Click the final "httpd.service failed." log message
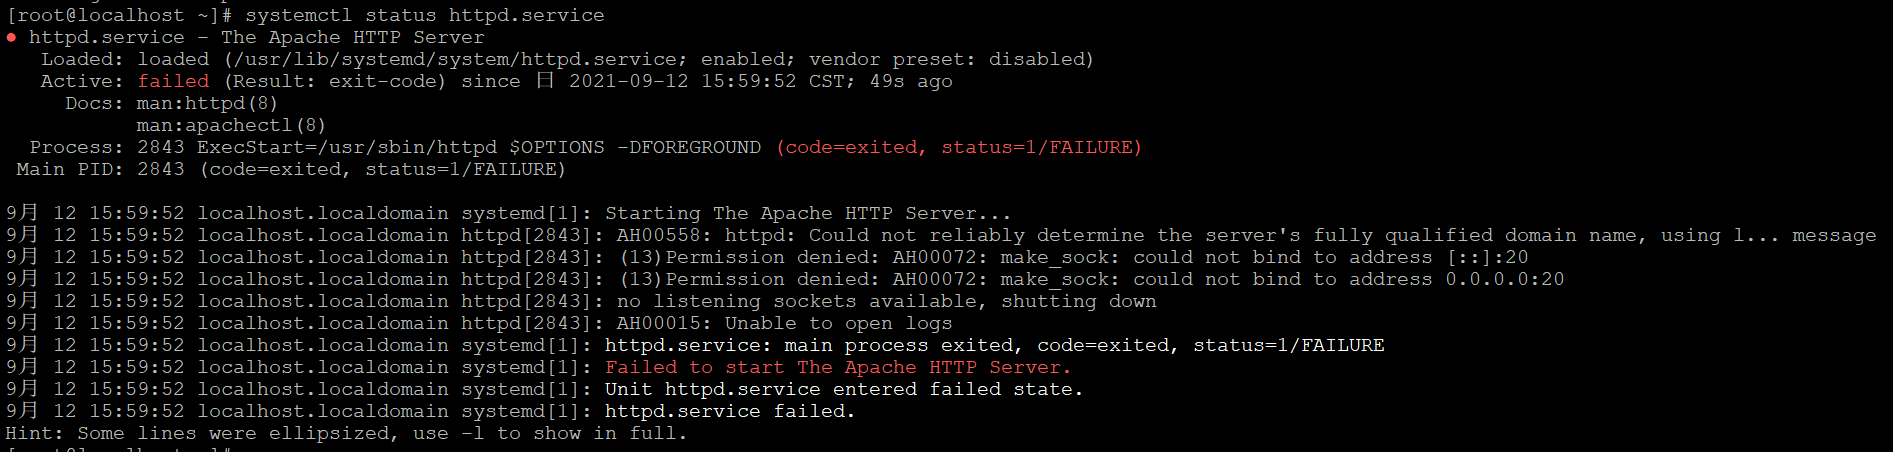Image resolution: width=1893 pixels, height=452 pixels. pos(729,411)
